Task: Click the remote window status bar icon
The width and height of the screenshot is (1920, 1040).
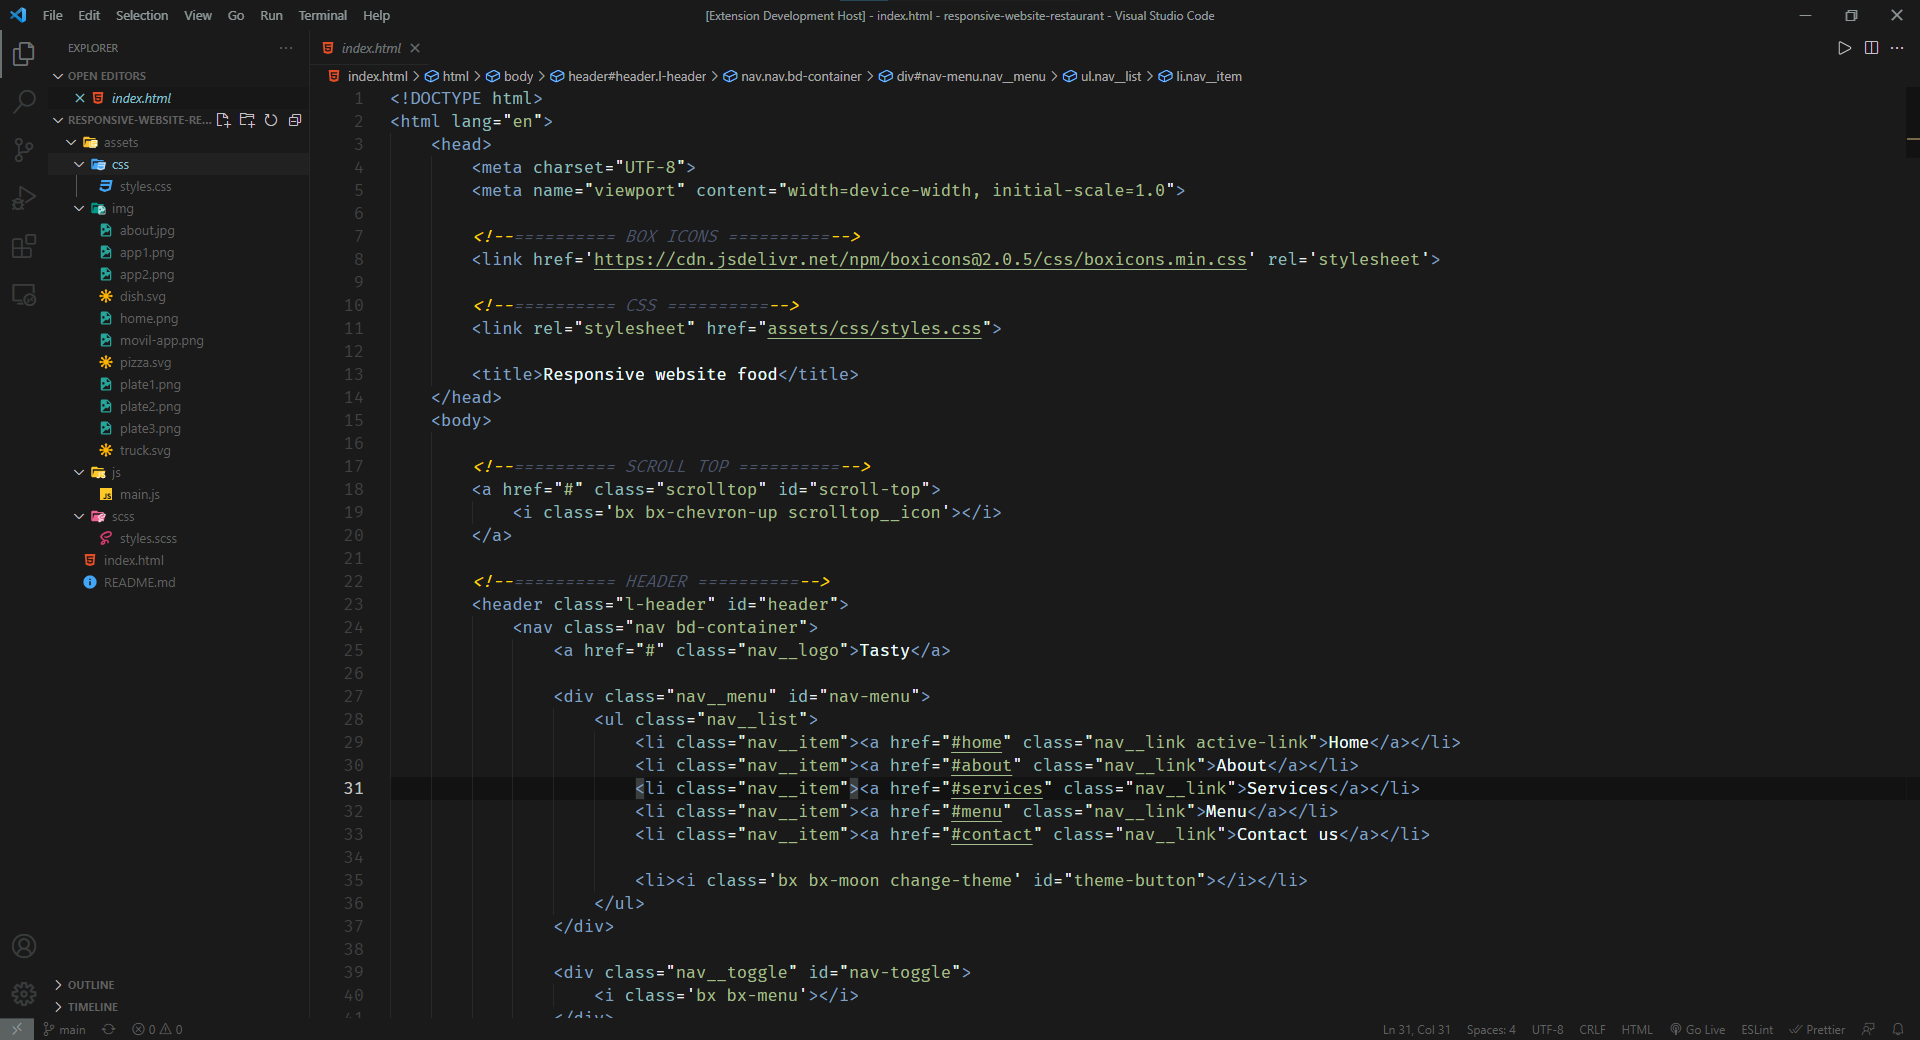Action: pos(17,1029)
